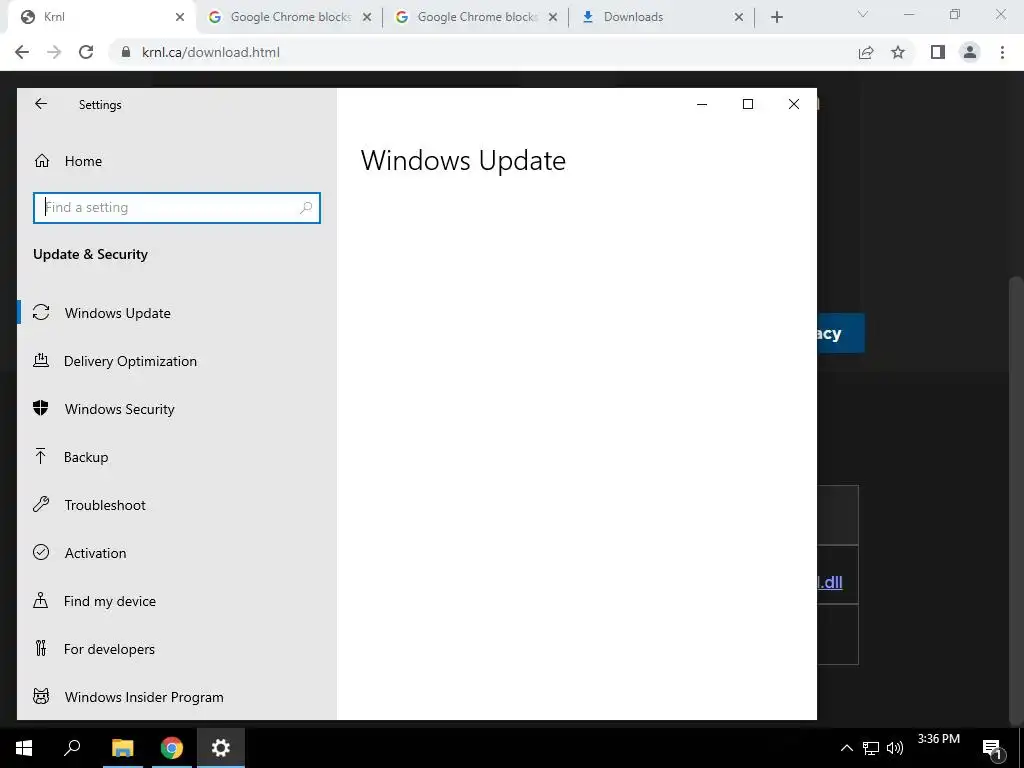Go back using the Settings back arrow

click(x=41, y=104)
